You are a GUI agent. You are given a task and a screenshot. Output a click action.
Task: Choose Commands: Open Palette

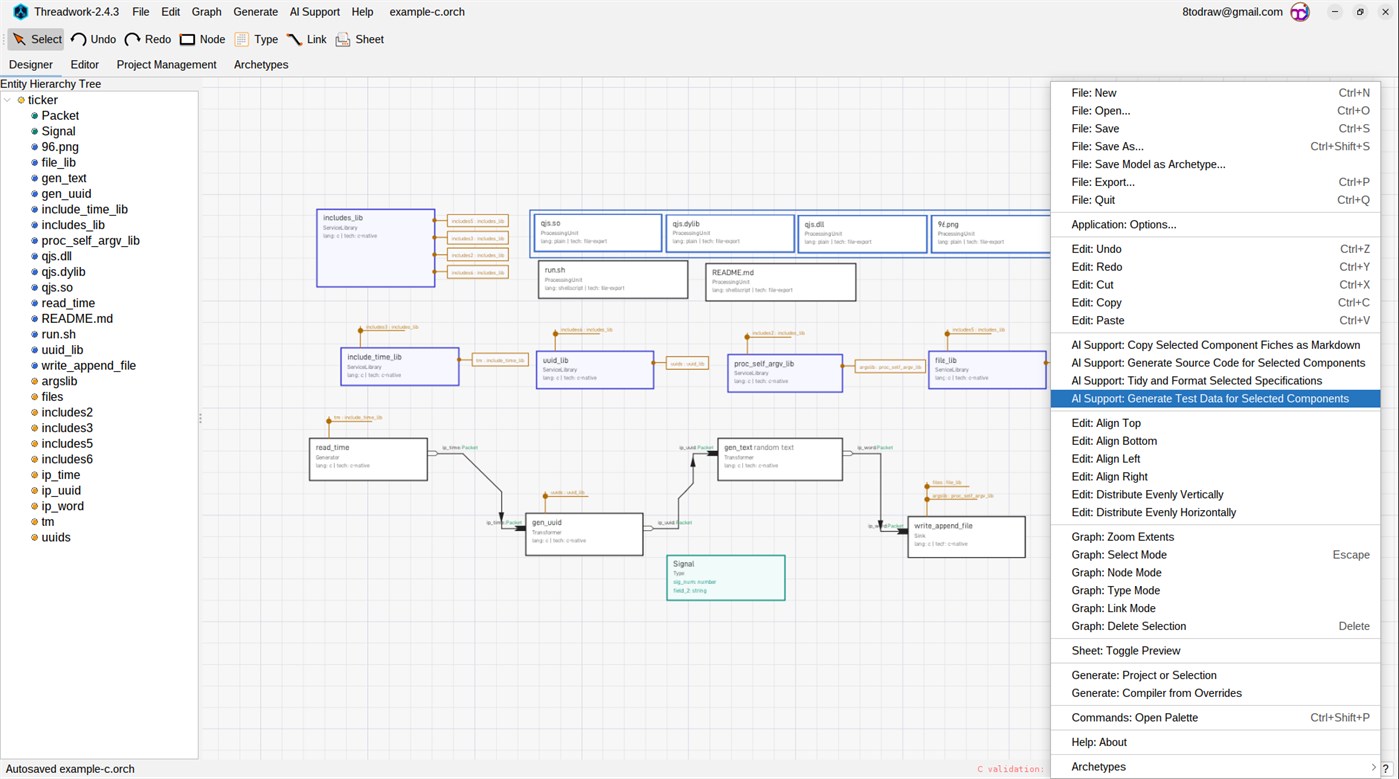(x=1215, y=718)
